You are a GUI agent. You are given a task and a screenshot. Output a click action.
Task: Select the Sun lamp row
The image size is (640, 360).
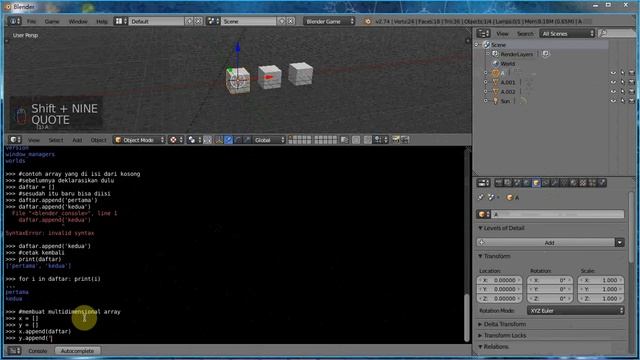[x=505, y=101]
